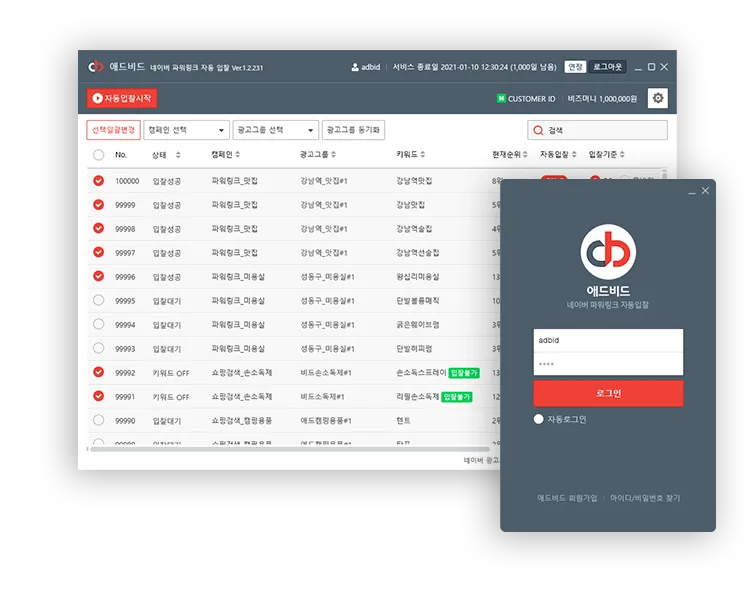Open the 캠페인 선택 dropdown
750x600 pixels.
[187, 130]
